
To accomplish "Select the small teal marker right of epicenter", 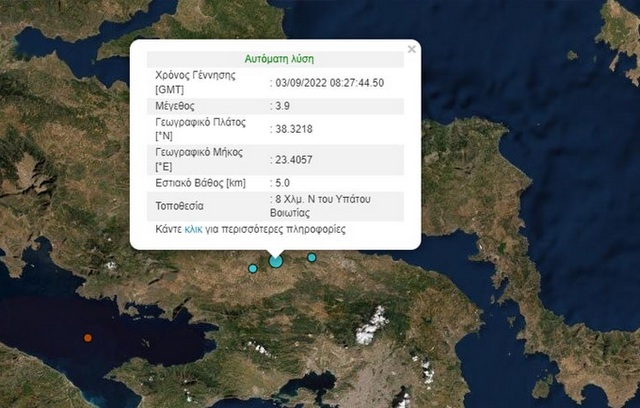I will pos(311,258).
